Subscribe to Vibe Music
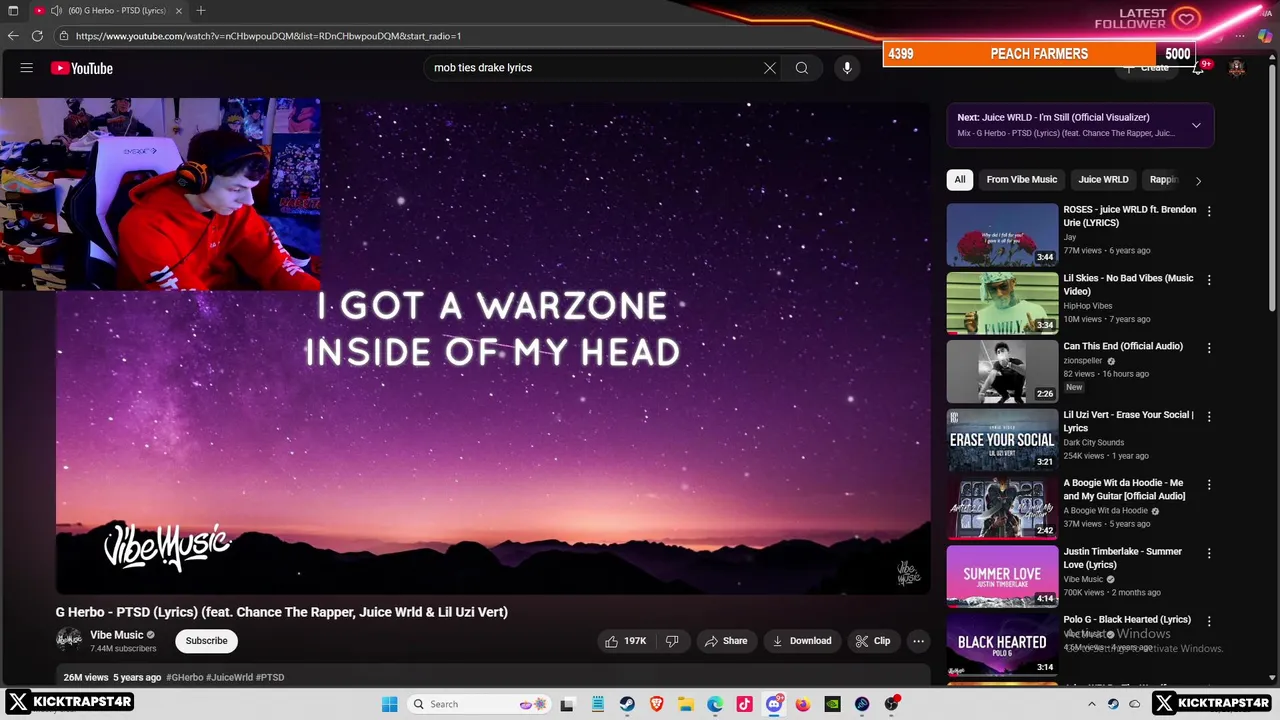Screen dimensions: 1280x720 [x=206, y=641]
